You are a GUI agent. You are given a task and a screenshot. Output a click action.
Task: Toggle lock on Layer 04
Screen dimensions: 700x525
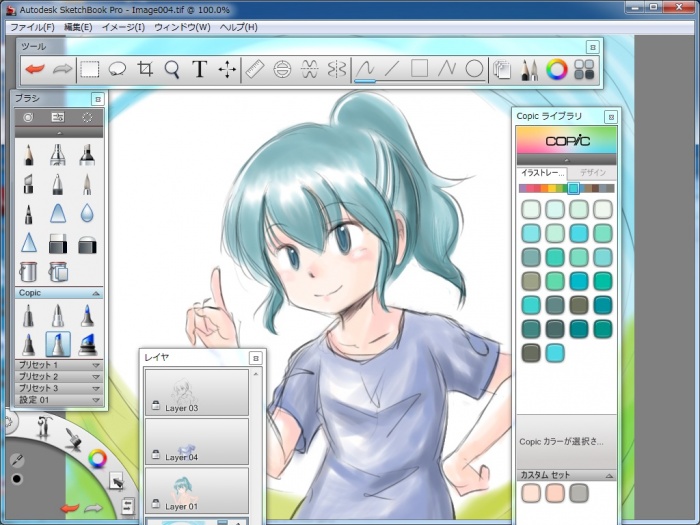(x=156, y=454)
